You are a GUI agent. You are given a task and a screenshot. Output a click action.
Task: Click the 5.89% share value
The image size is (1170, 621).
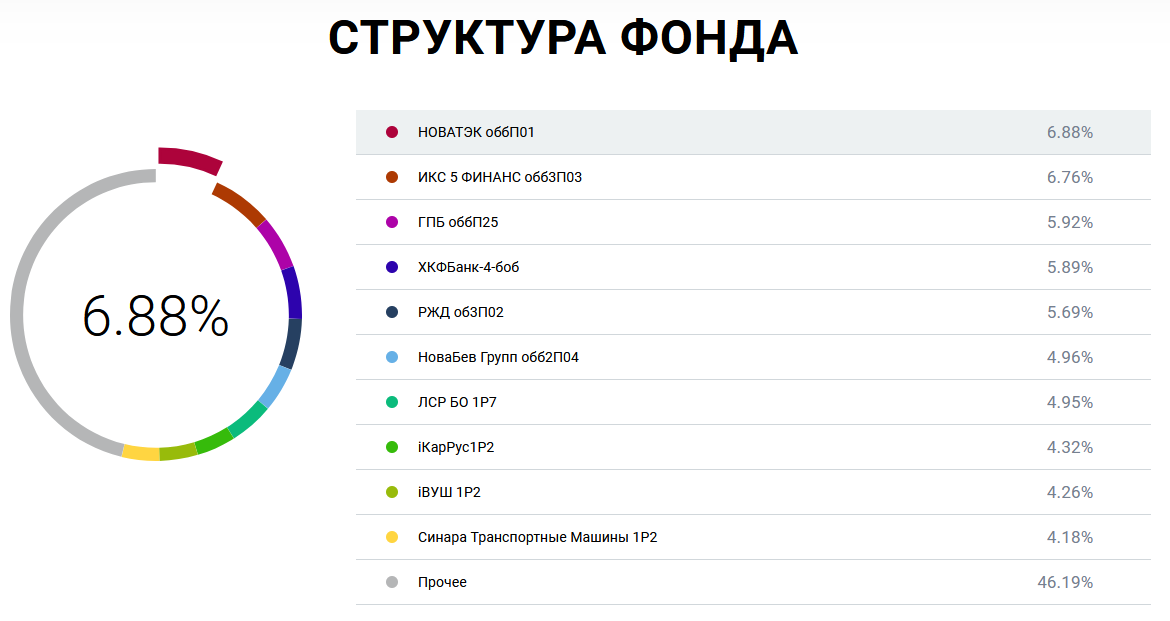(1069, 267)
